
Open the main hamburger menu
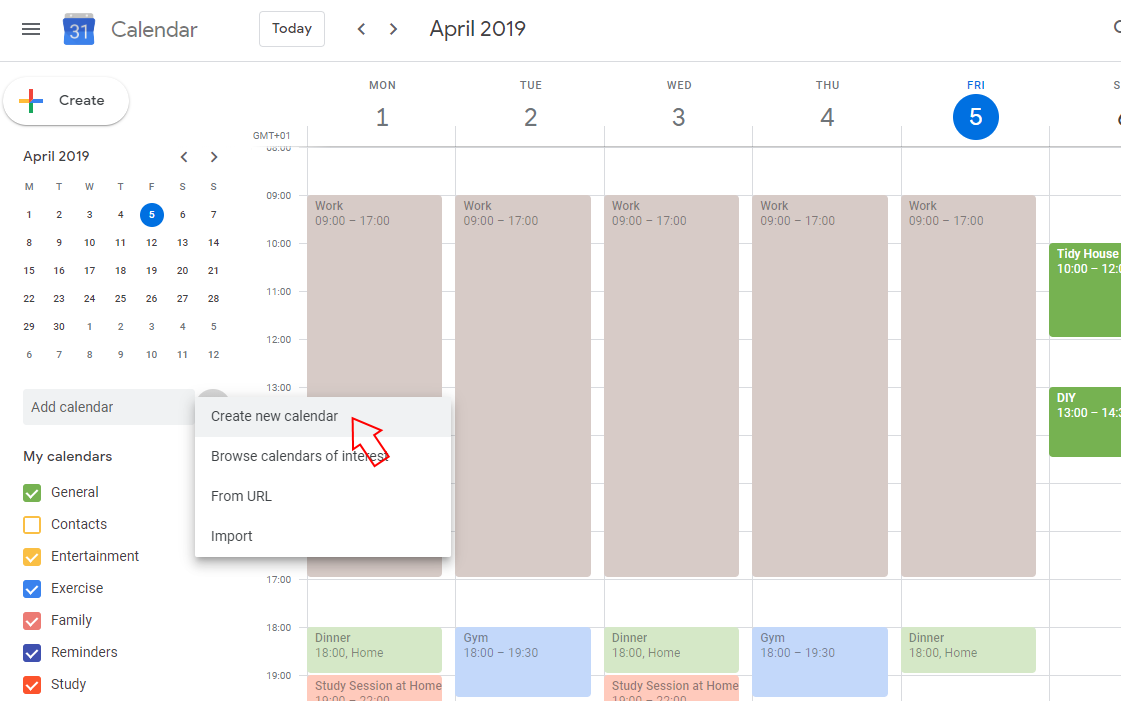(31, 29)
